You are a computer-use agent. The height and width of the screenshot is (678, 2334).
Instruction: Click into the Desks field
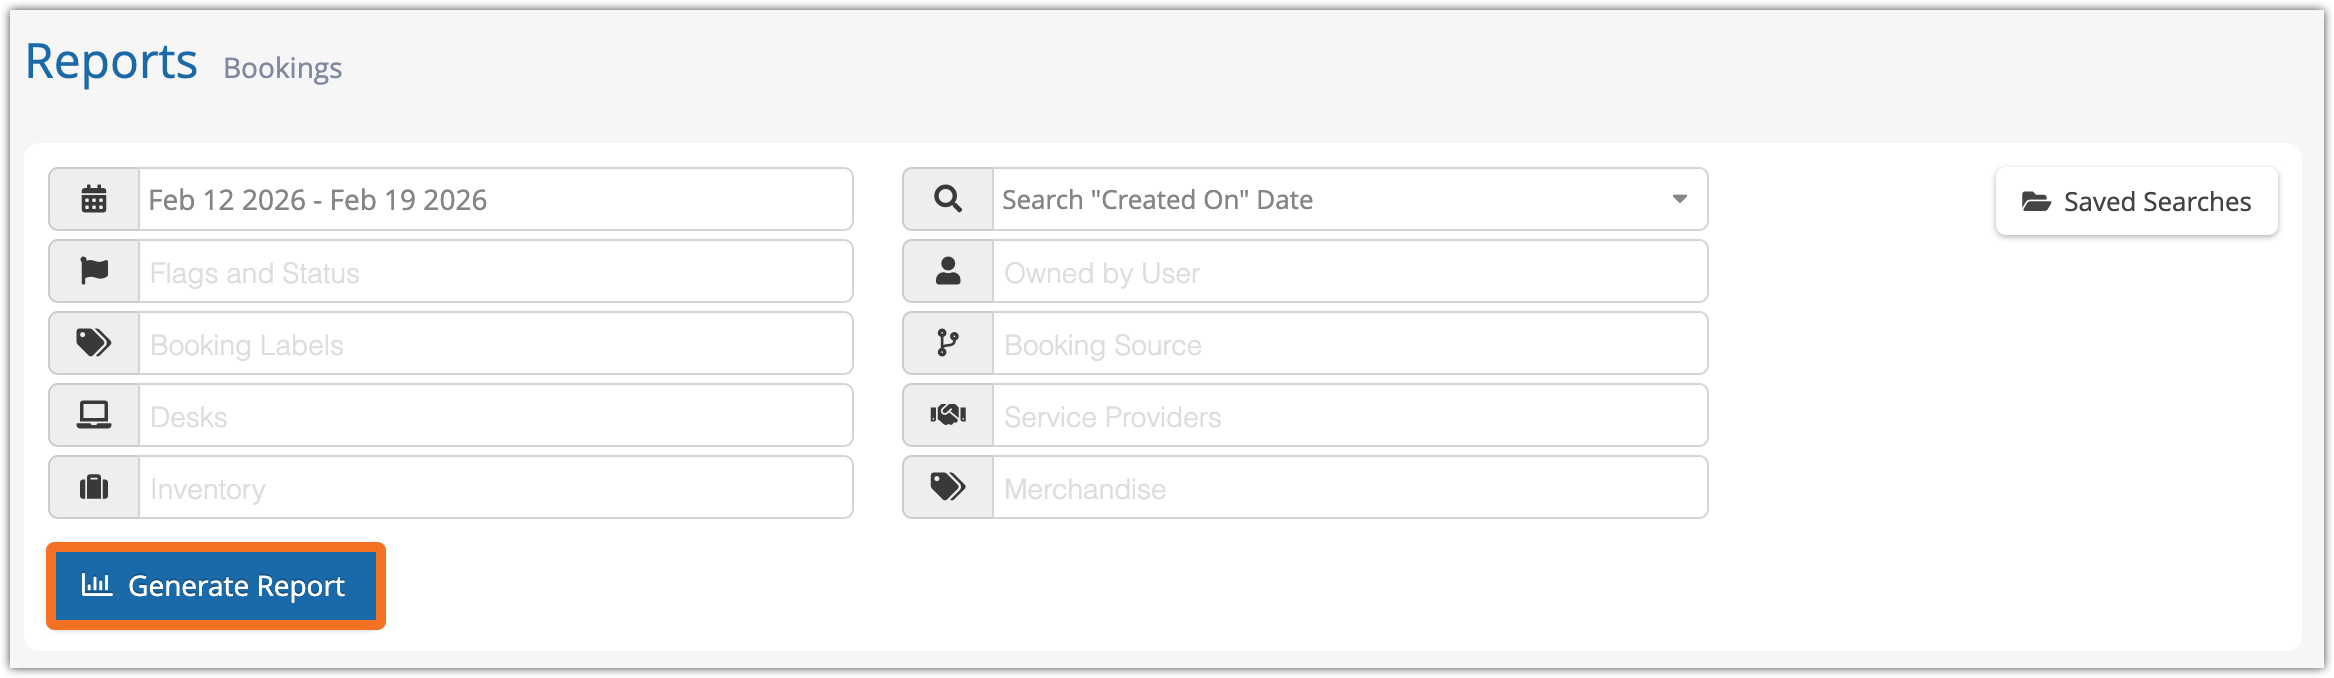pyautogui.click(x=495, y=416)
